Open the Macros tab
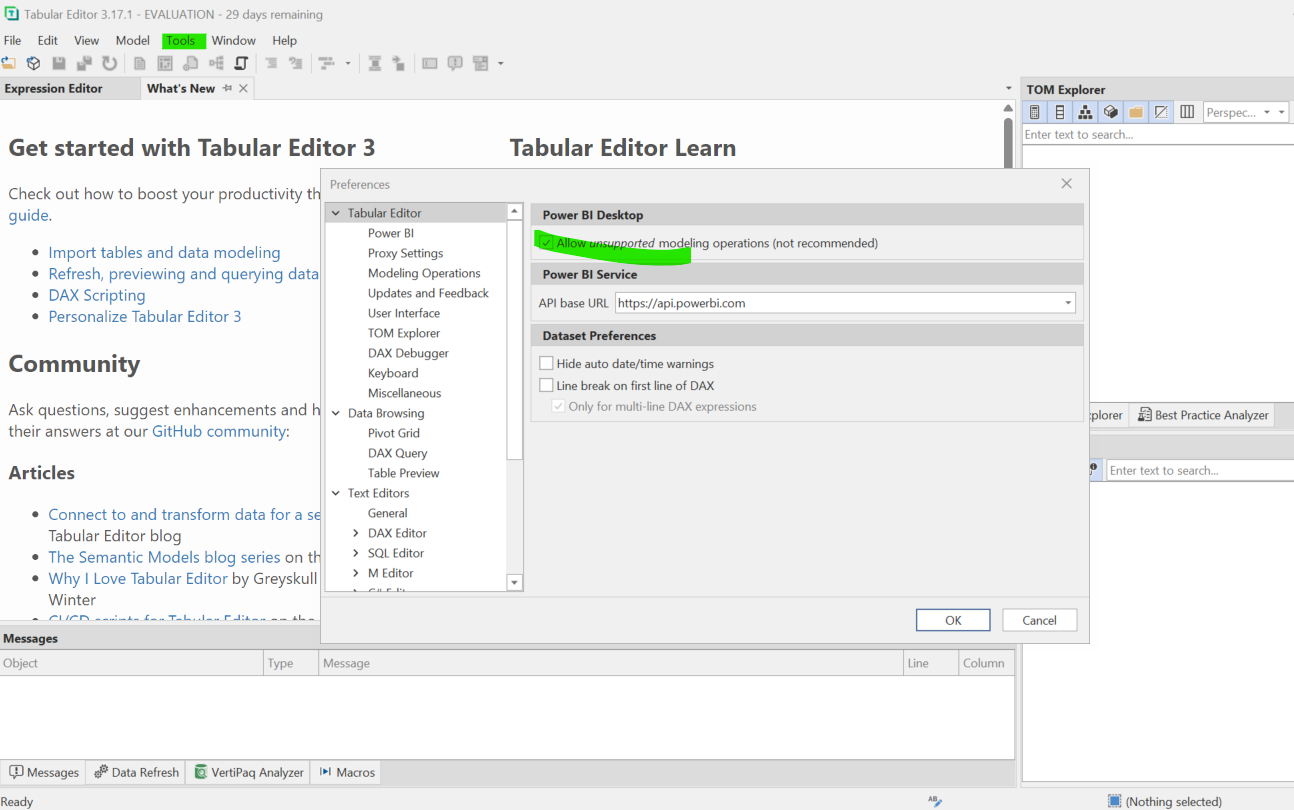Image resolution: width=1294 pixels, height=810 pixels. pyautogui.click(x=347, y=772)
